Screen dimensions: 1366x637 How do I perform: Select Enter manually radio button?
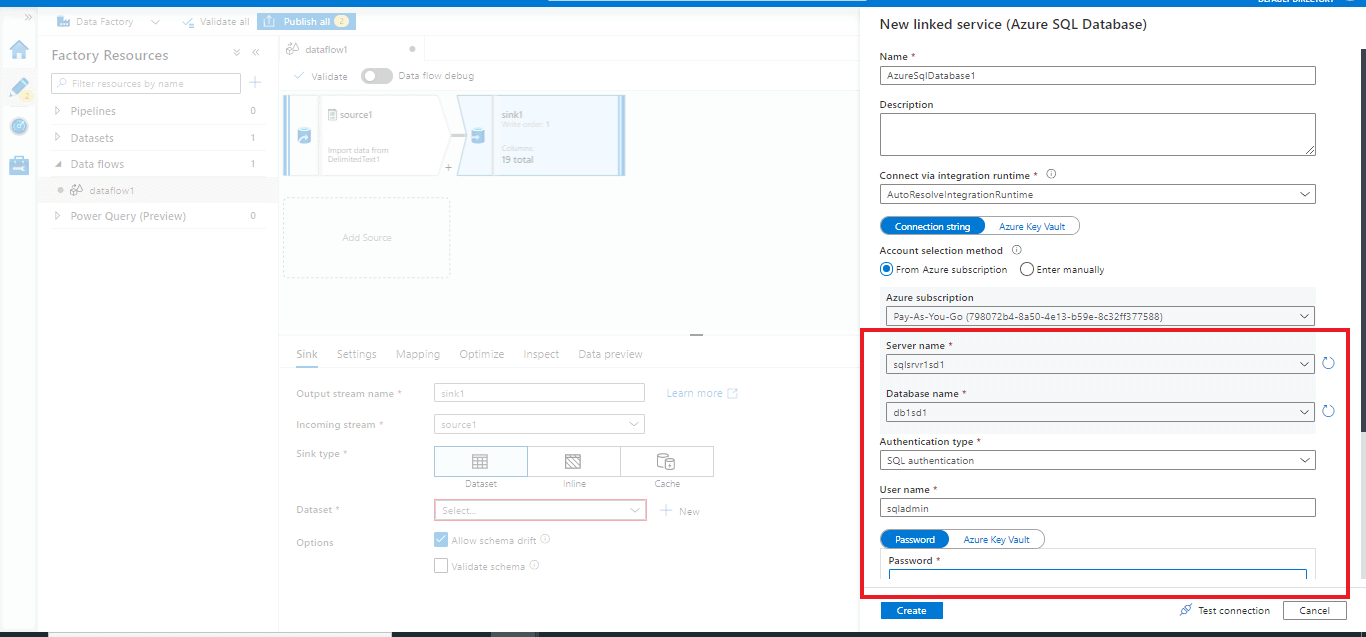click(x=1026, y=269)
